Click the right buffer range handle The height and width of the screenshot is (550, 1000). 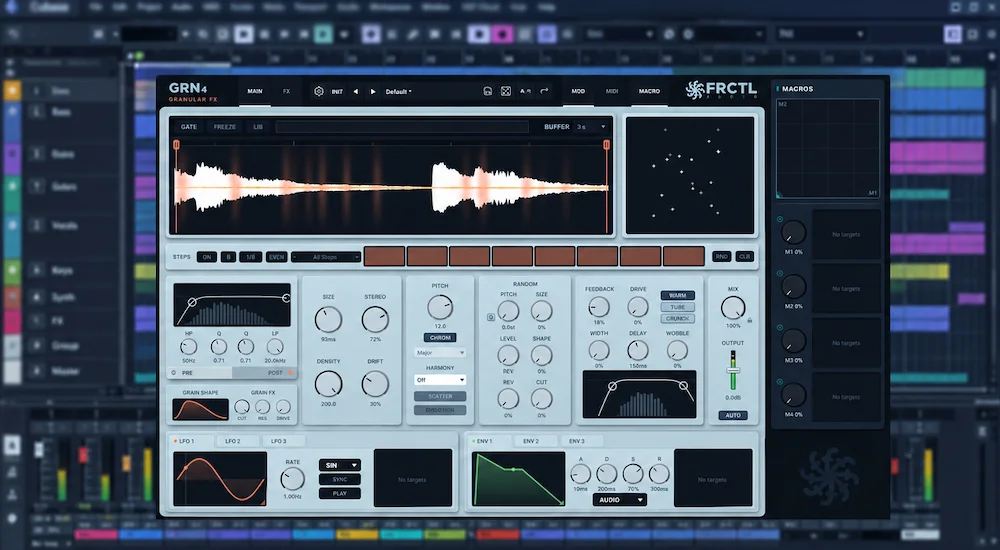tap(607, 145)
